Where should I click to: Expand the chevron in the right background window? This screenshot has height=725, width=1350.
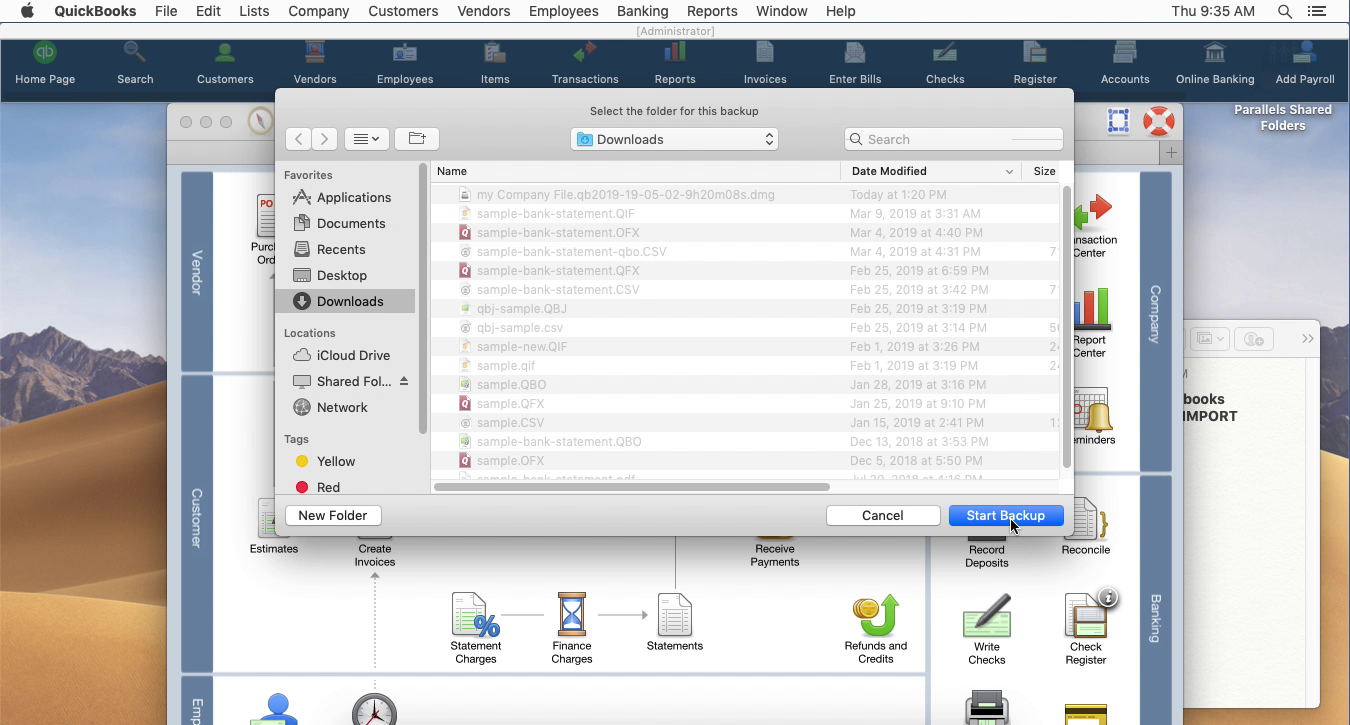click(1307, 339)
